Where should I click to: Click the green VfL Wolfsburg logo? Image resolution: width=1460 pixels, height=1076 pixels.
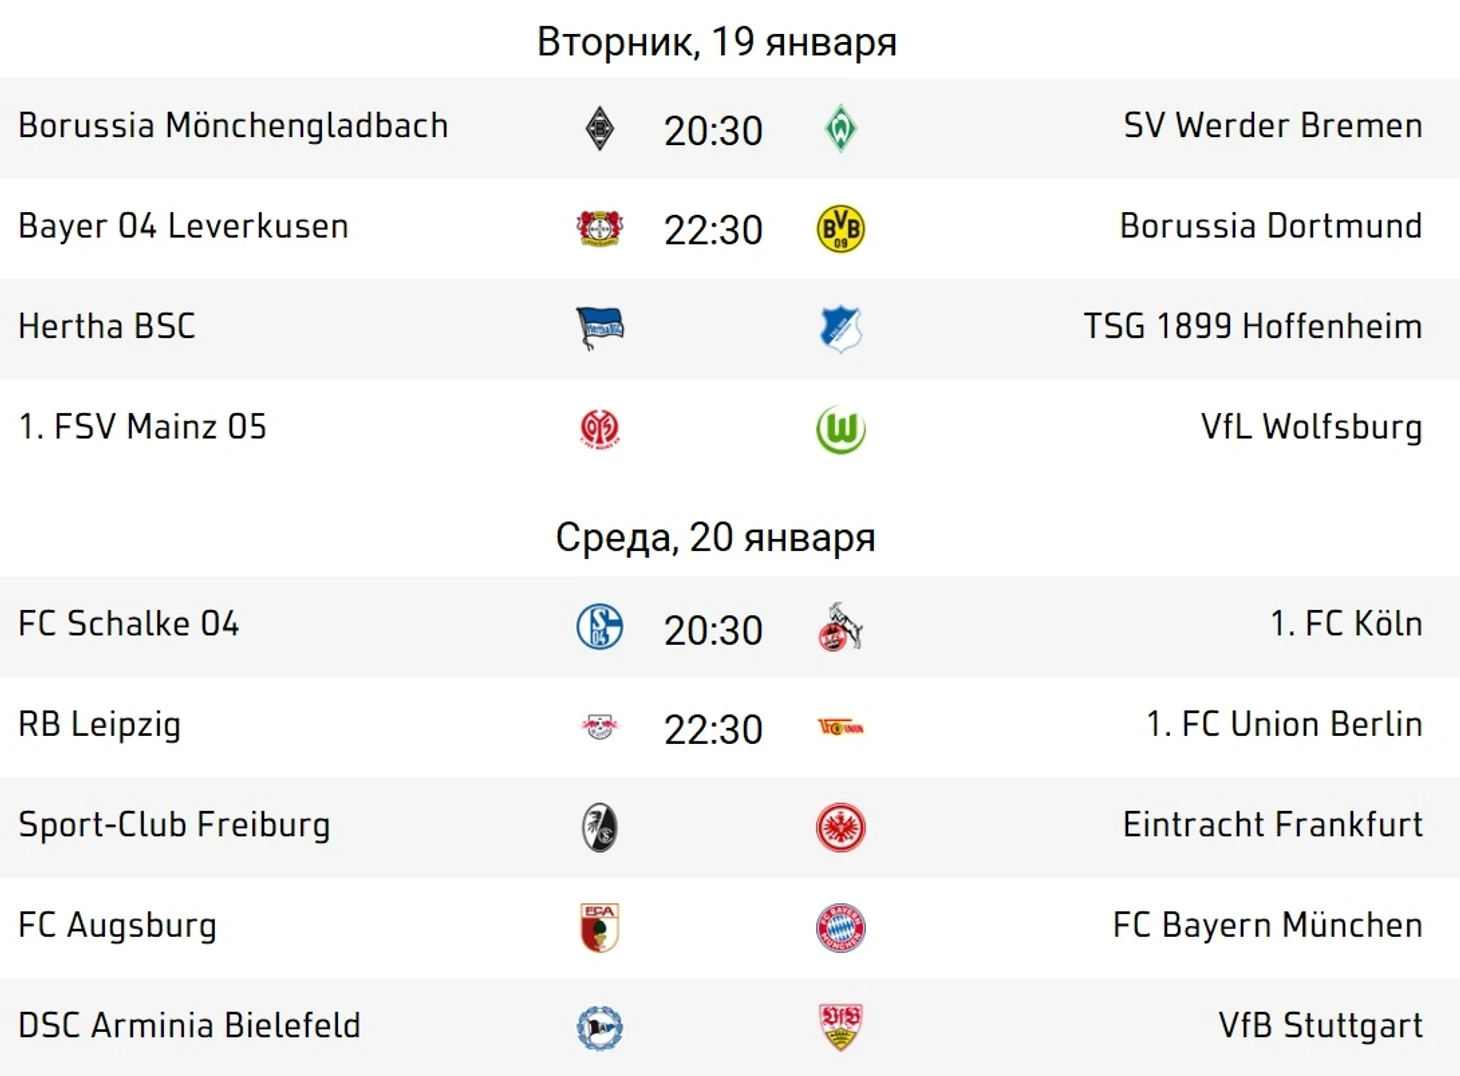[x=840, y=430]
